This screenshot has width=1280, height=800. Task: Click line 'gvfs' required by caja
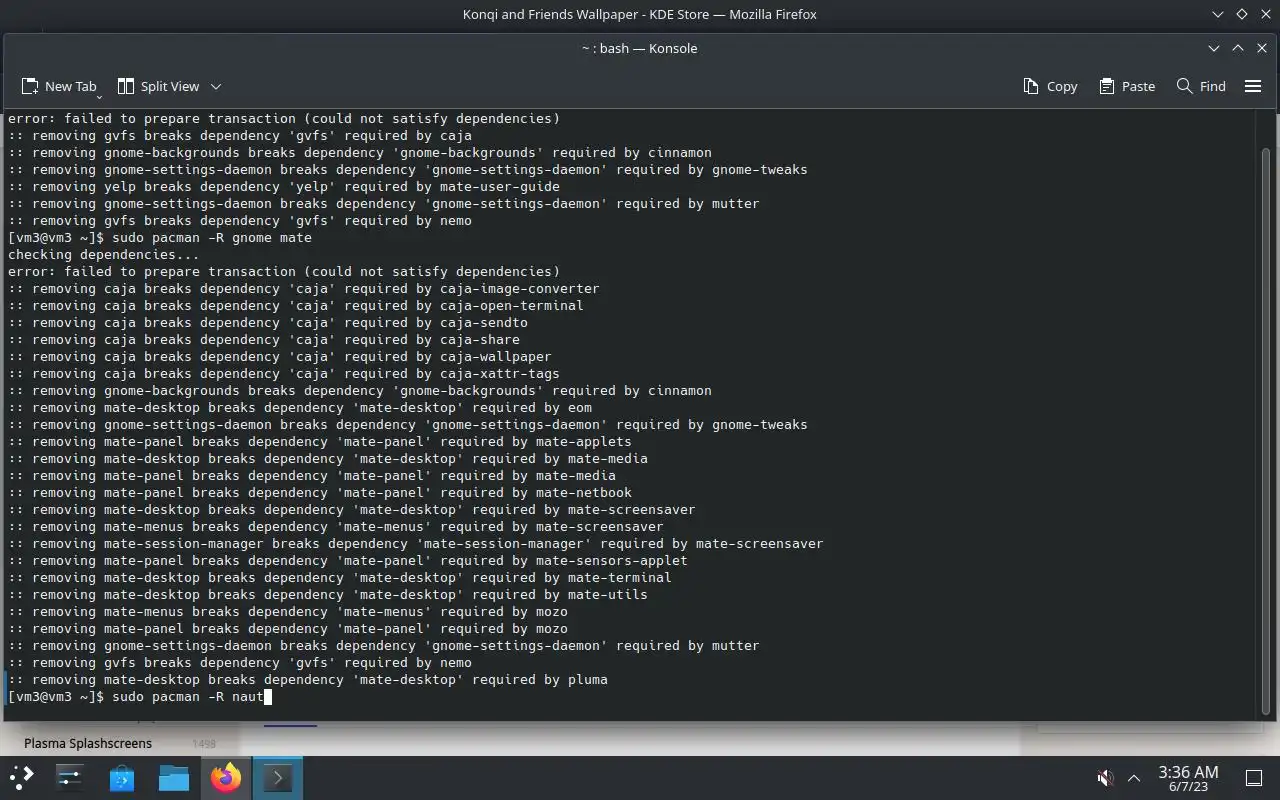(x=240, y=135)
